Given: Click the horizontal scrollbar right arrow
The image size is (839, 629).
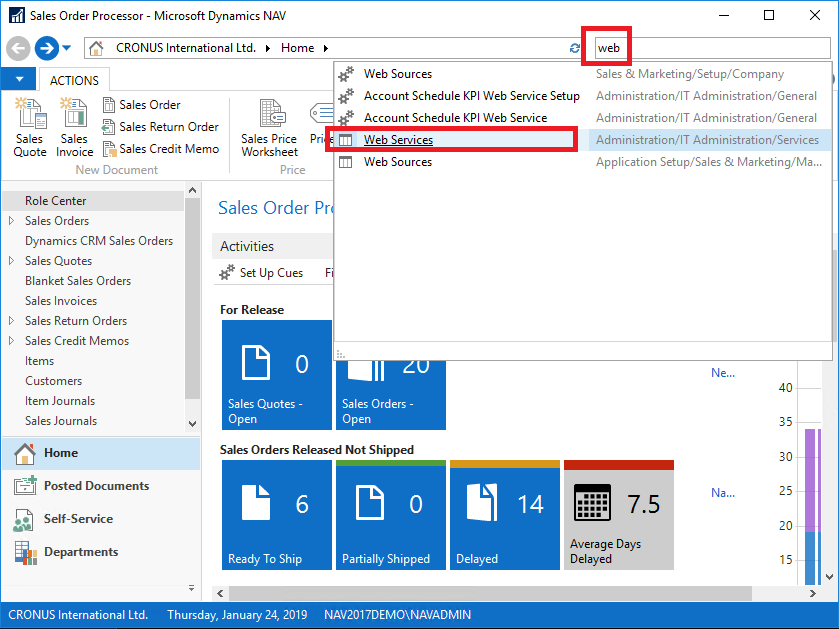Looking at the screenshot, I should pos(813,593).
